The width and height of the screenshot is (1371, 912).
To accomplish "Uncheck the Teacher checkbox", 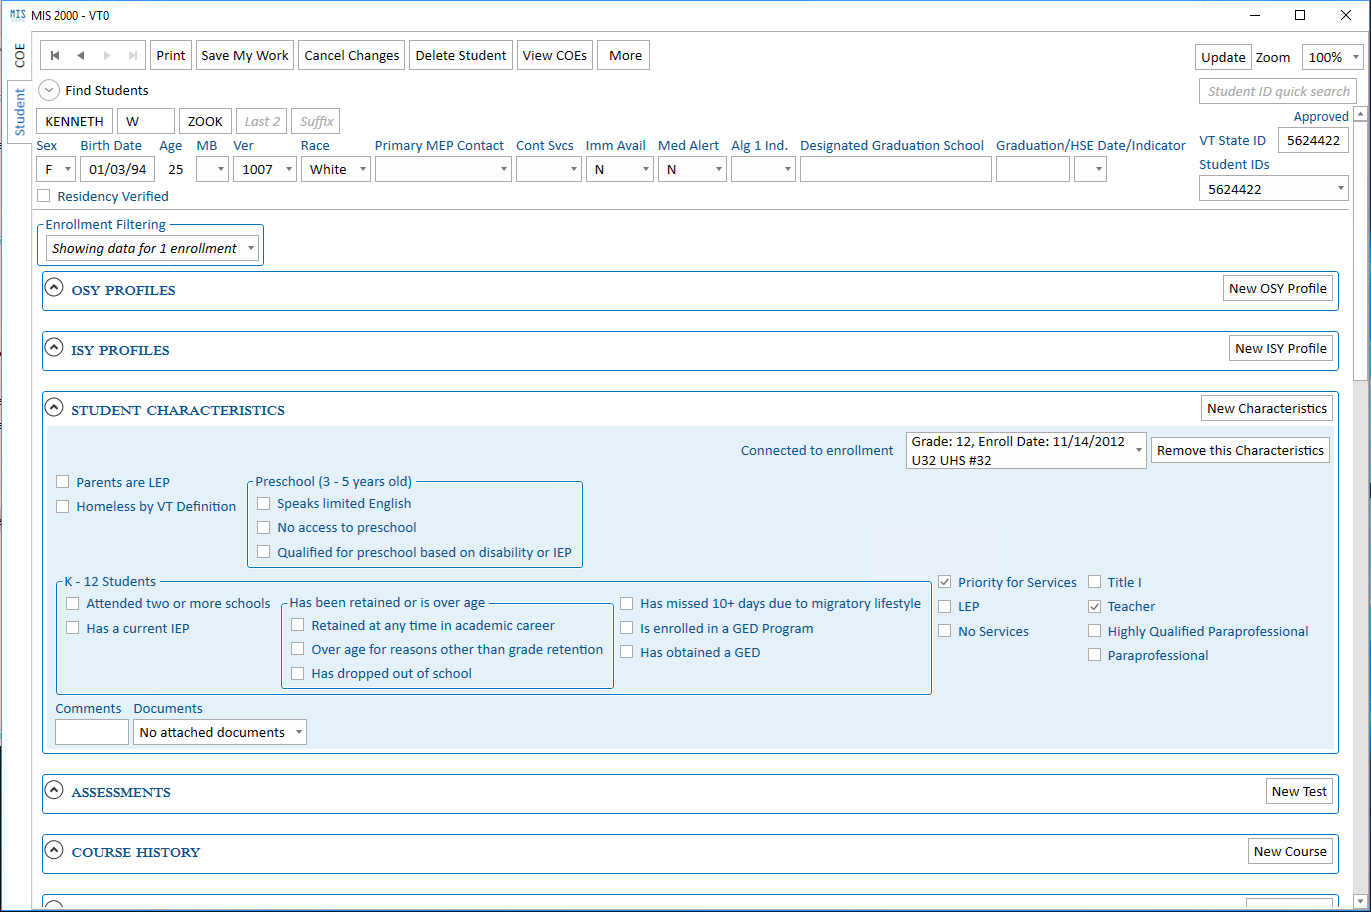I will click(x=1094, y=606).
